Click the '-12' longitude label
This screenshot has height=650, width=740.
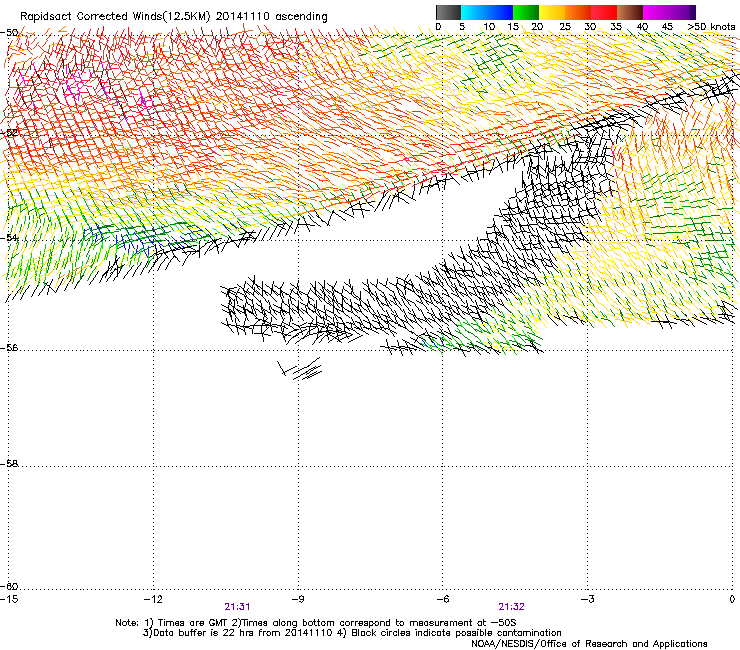(153, 599)
